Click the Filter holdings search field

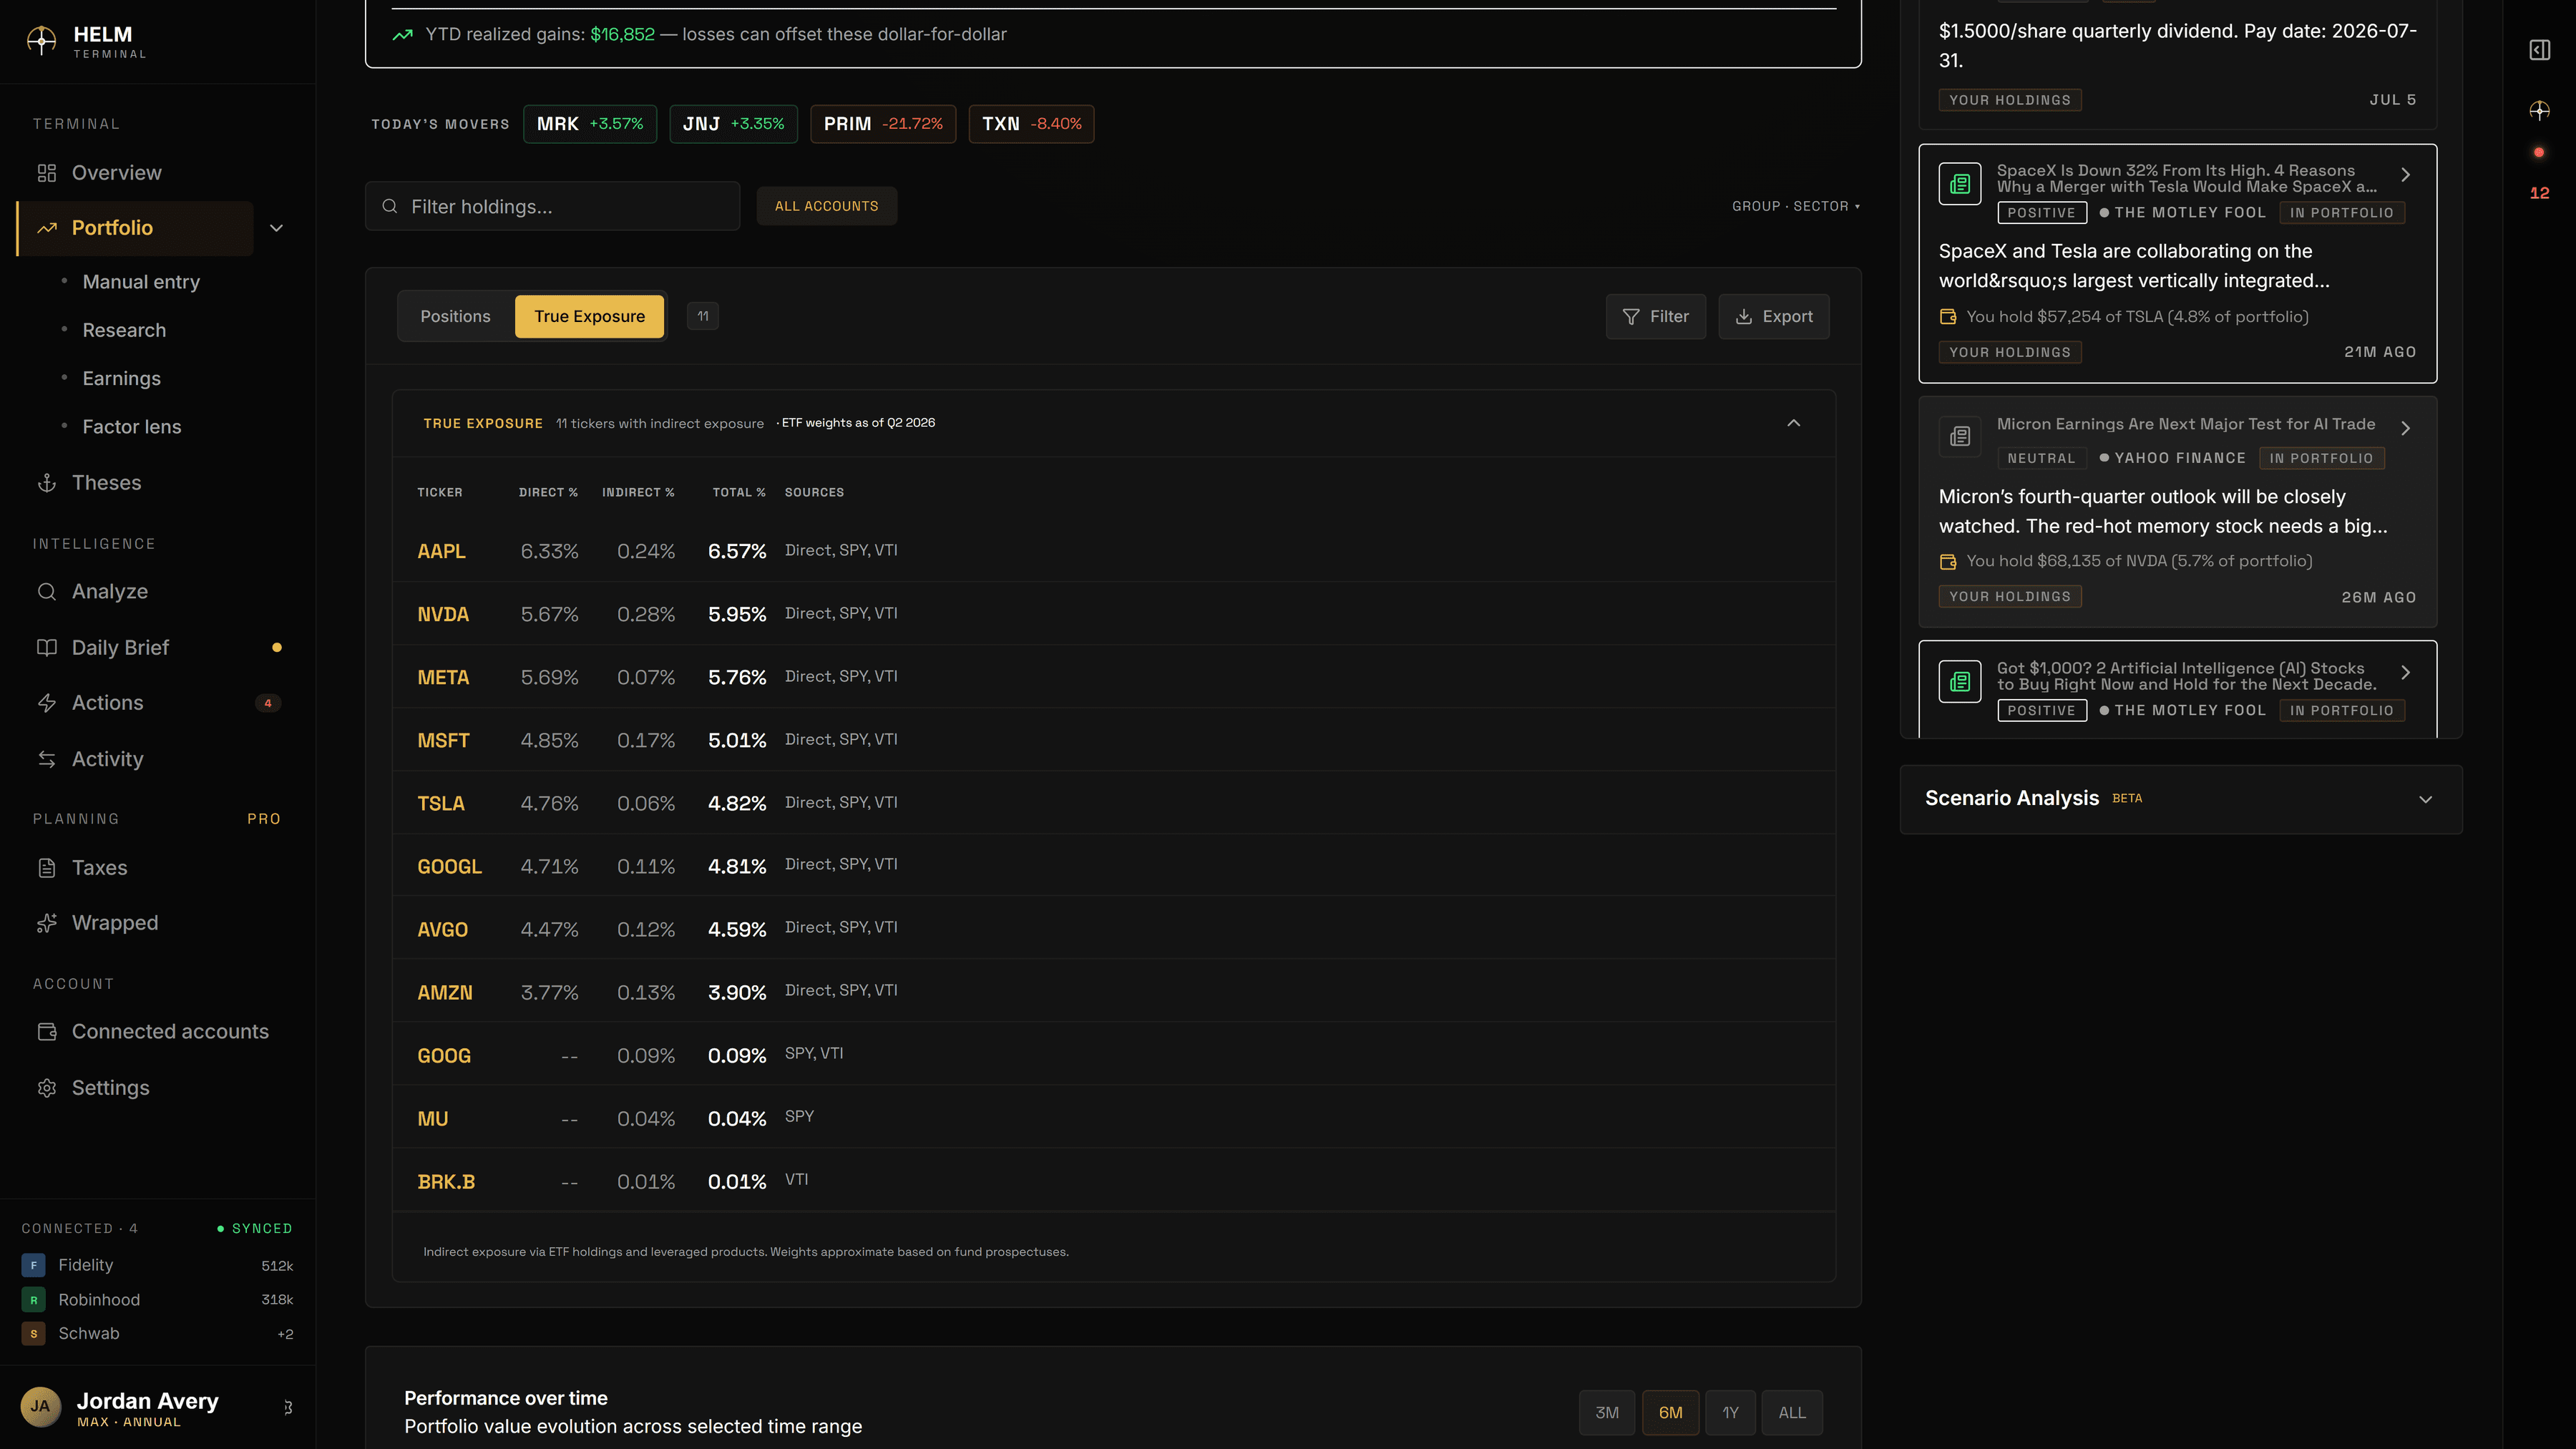(x=553, y=207)
